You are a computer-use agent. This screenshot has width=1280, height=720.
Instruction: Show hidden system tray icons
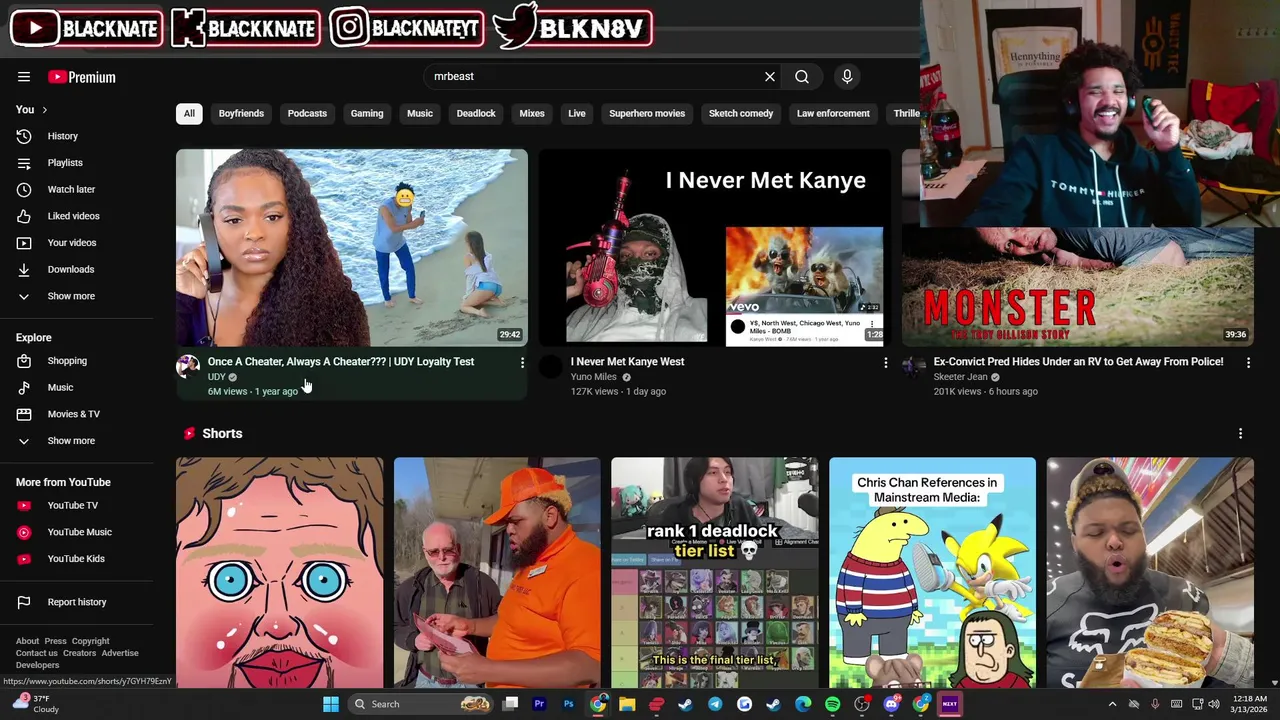click(x=1112, y=704)
